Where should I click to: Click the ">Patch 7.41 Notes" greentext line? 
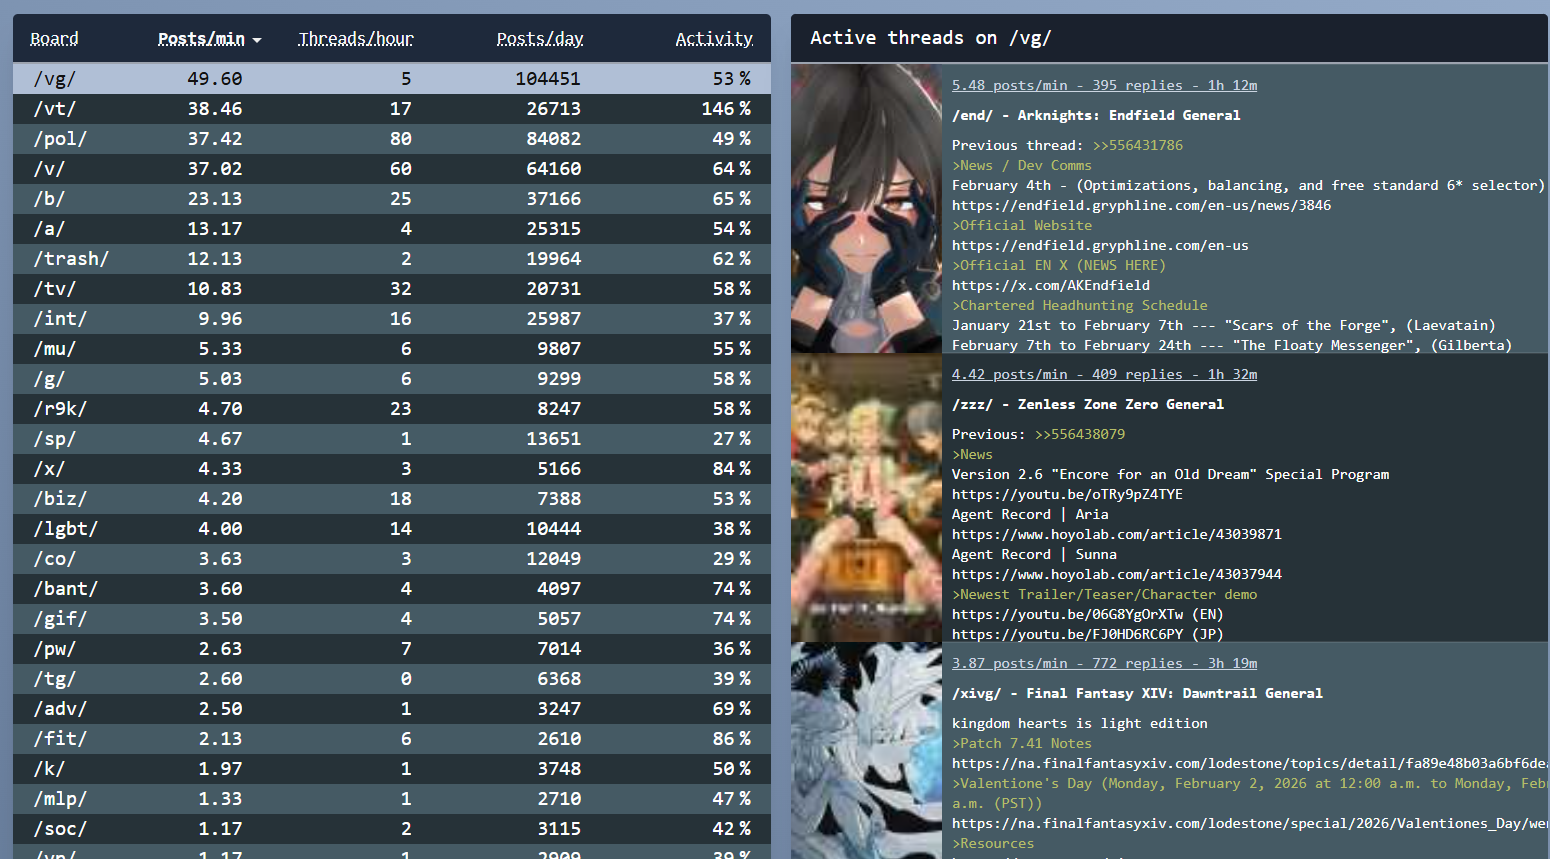coord(1022,743)
